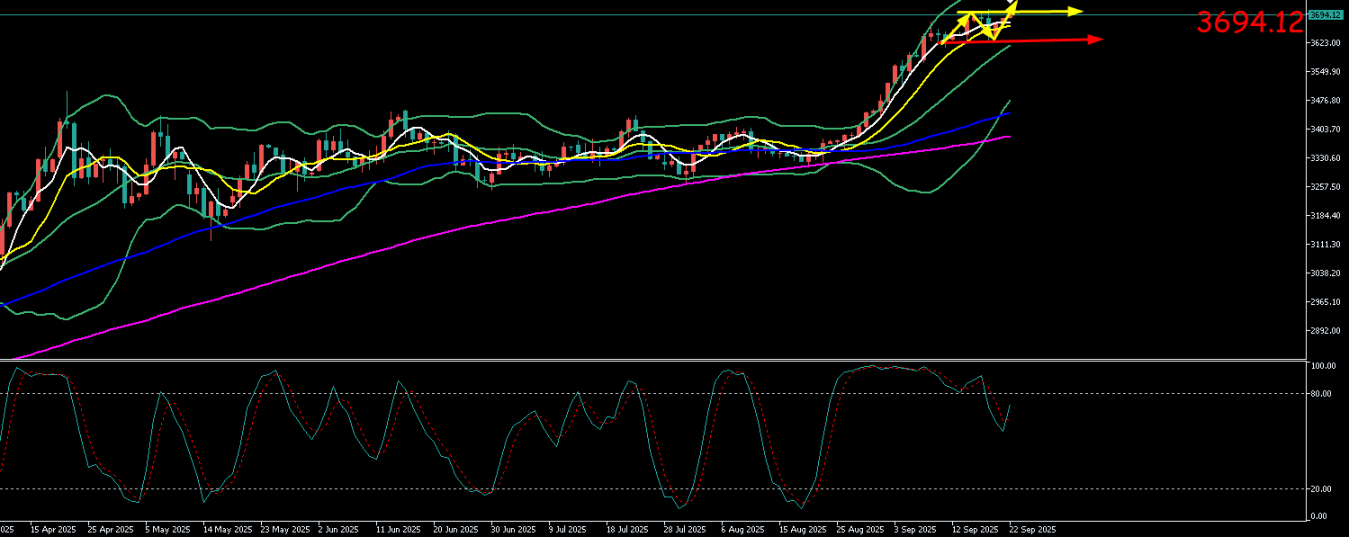Click the 100.00 label on the oscillator scale

tap(1323, 367)
